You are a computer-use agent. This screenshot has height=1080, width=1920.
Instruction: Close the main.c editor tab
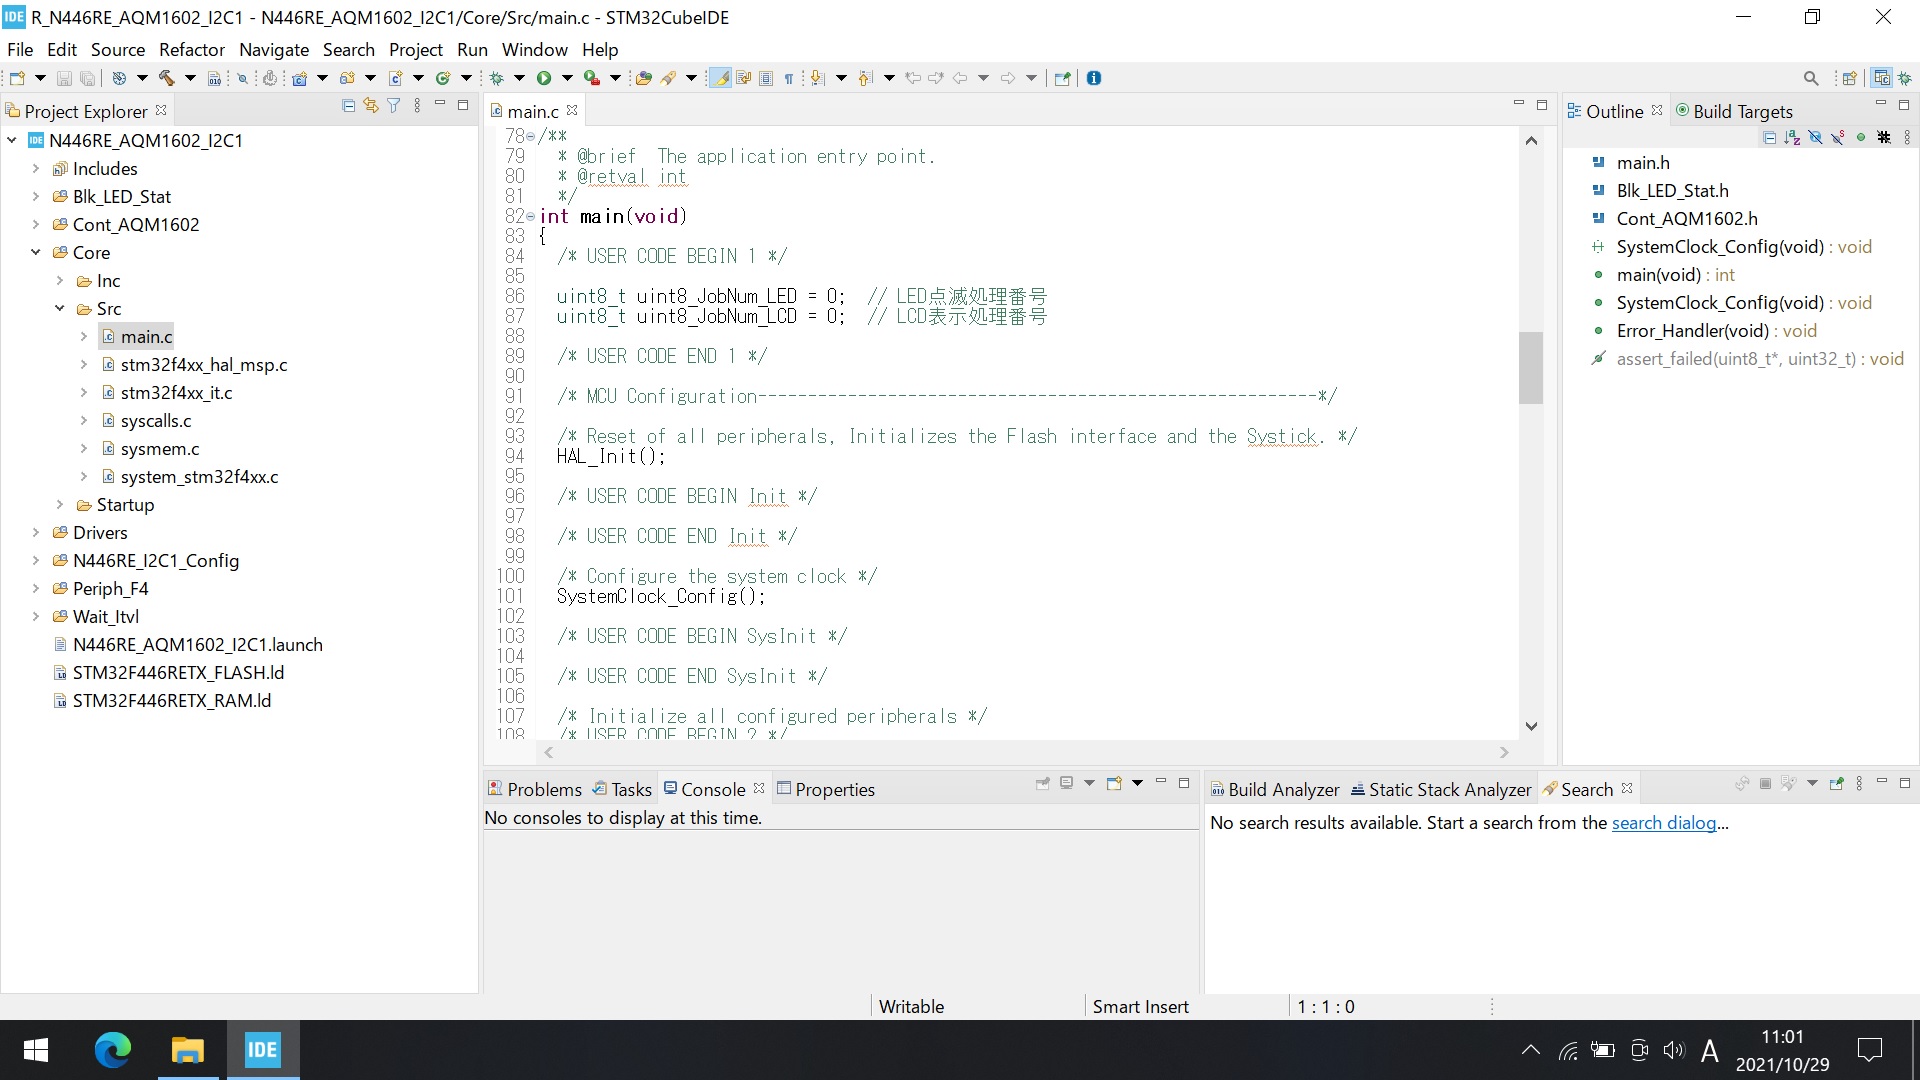point(572,110)
